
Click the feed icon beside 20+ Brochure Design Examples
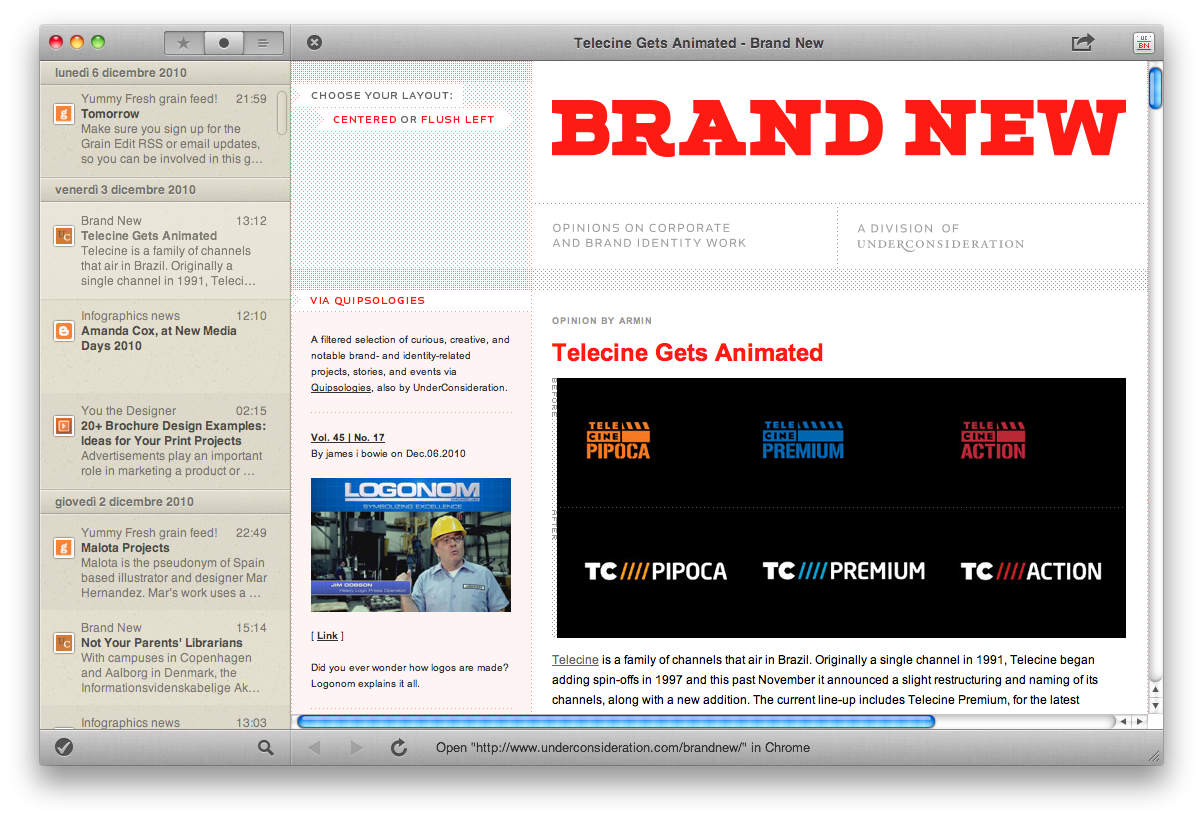click(63, 426)
